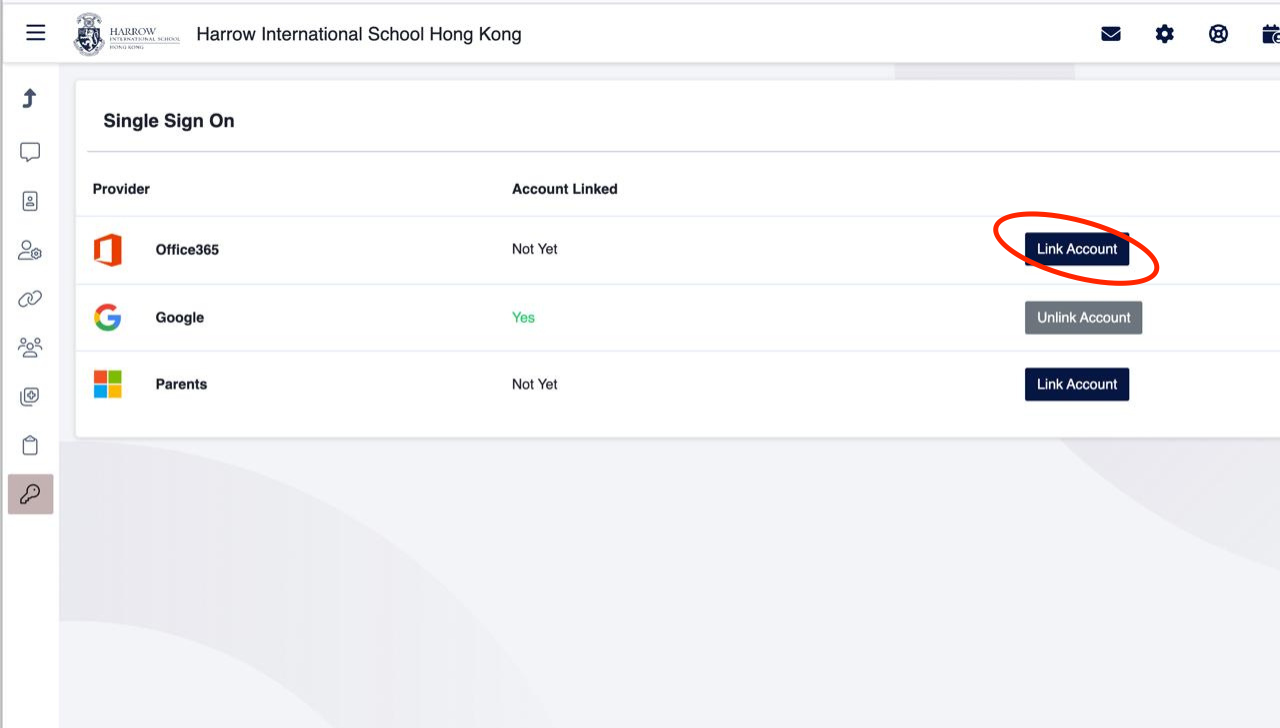Click the Harrow school crest logo
This screenshot has width=1280, height=728.
point(89,34)
